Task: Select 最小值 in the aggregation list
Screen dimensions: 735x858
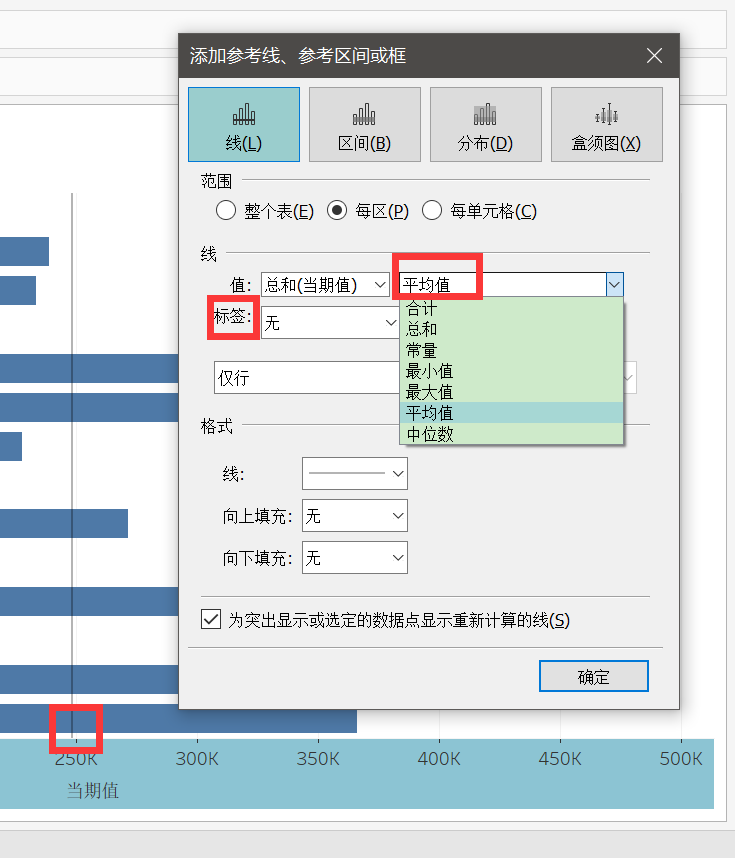Action: click(x=511, y=371)
